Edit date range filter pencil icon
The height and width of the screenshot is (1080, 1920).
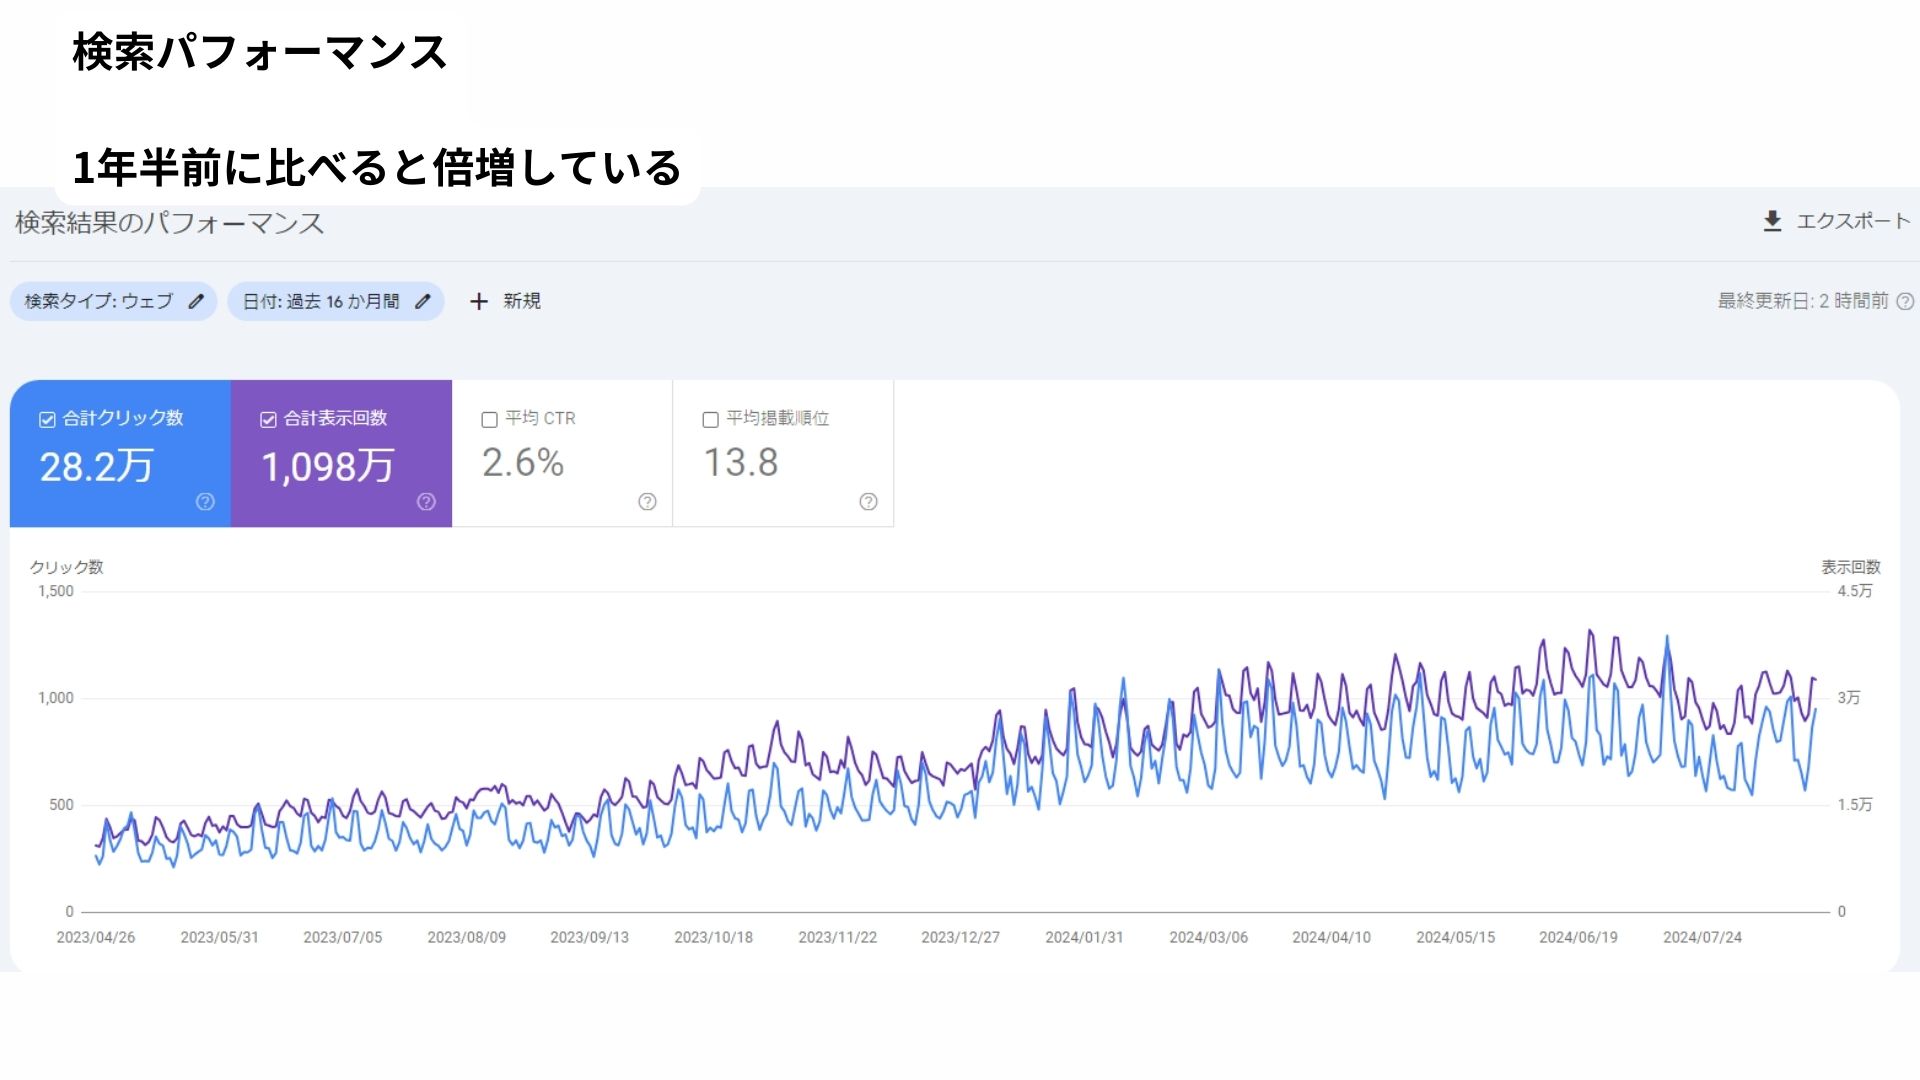(x=423, y=301)
